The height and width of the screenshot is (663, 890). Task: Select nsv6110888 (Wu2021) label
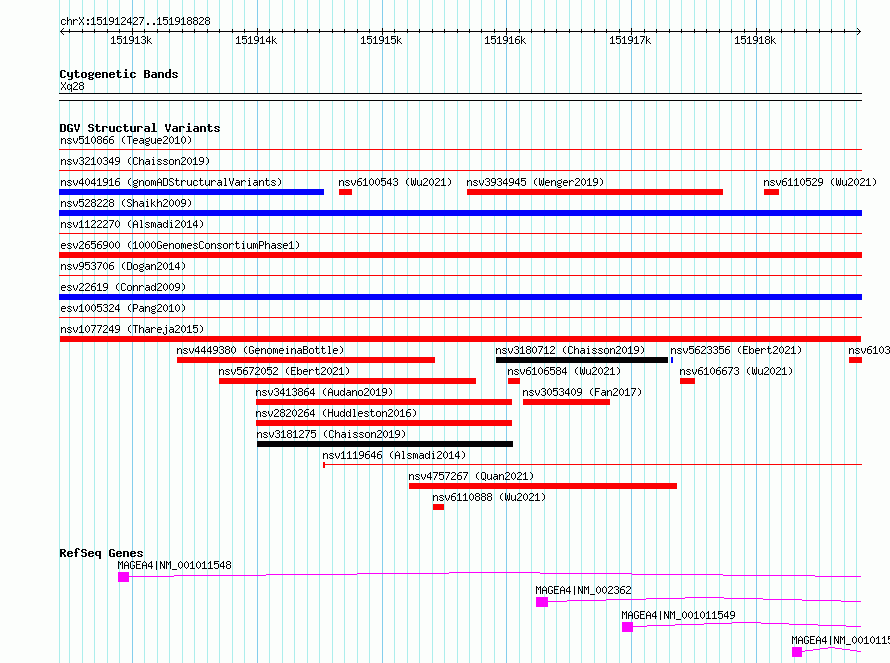click(489, 497)
